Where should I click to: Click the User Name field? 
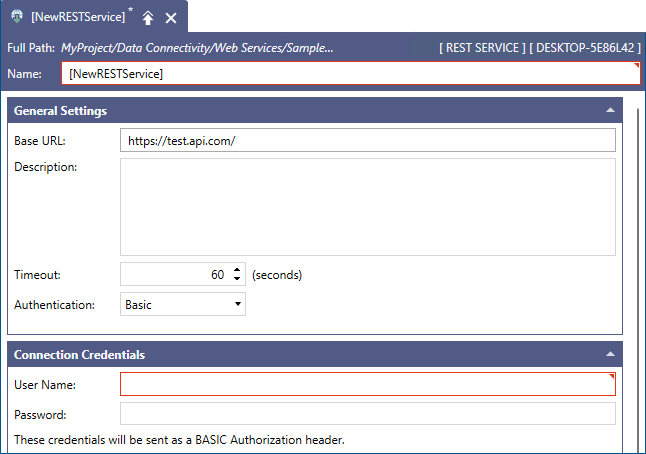368,384
